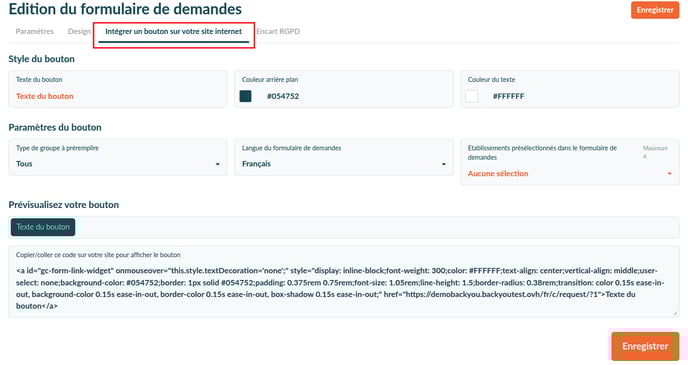This screenshot has height=365, width=688.
Task: Click the Aucune sélection orange arrow
Action: click(x=670, y=174)
